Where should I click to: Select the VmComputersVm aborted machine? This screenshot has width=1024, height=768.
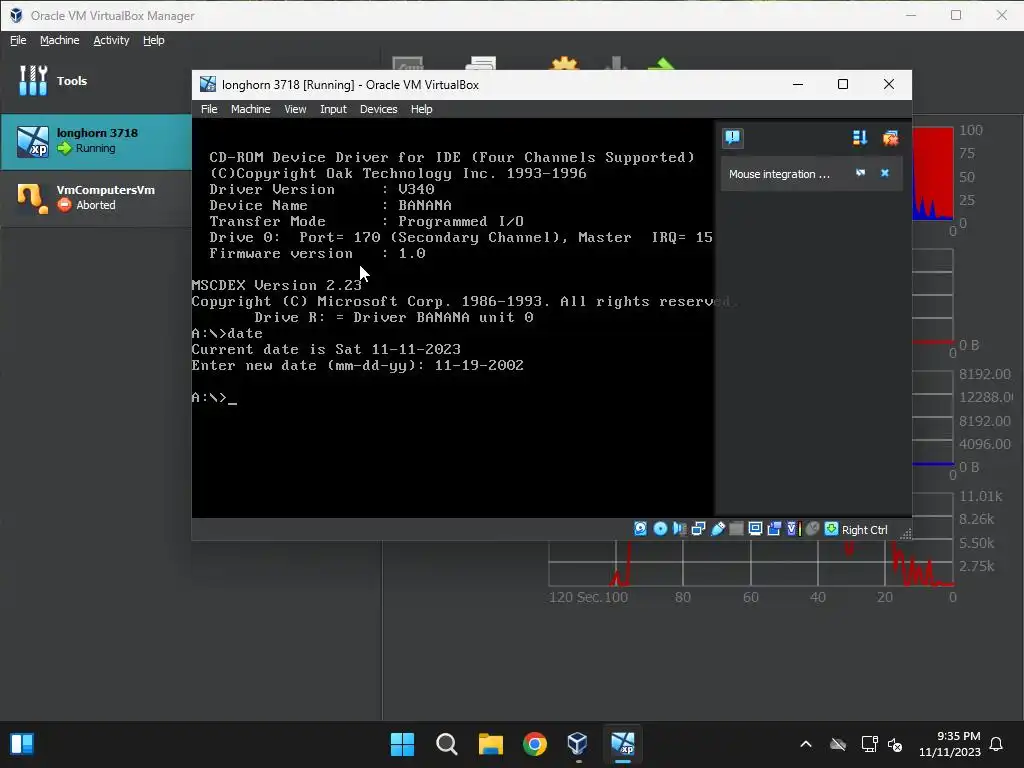[95, 198]
